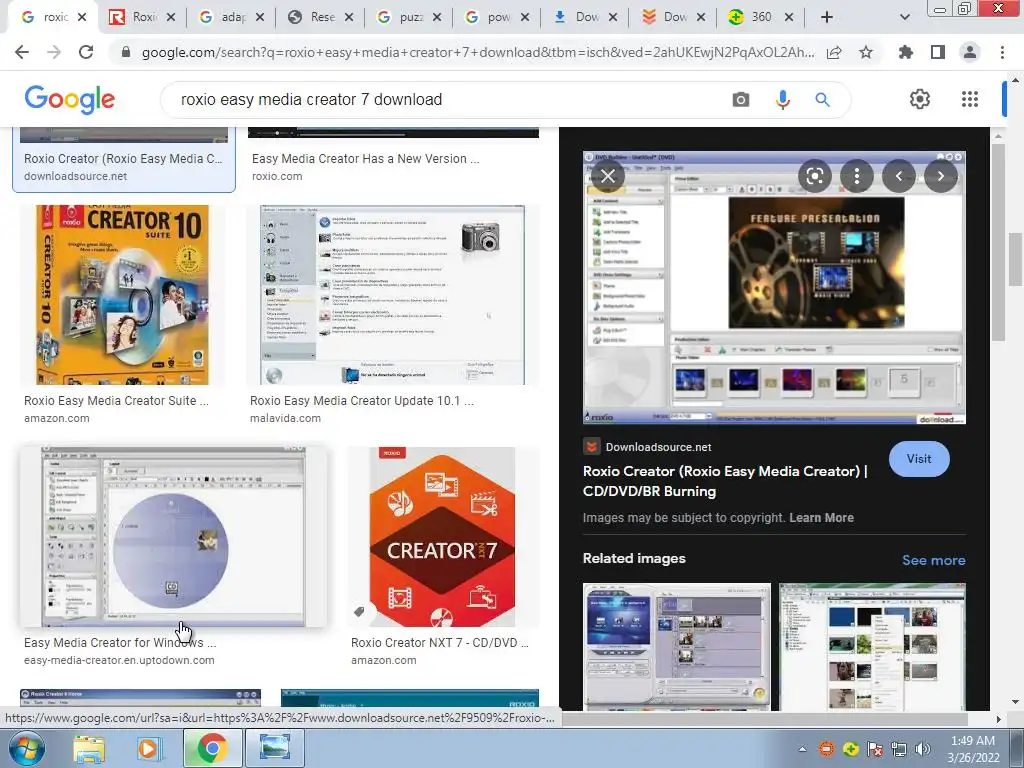
Task: Open the Chrome side panel icon
Action: pos(938,52)
